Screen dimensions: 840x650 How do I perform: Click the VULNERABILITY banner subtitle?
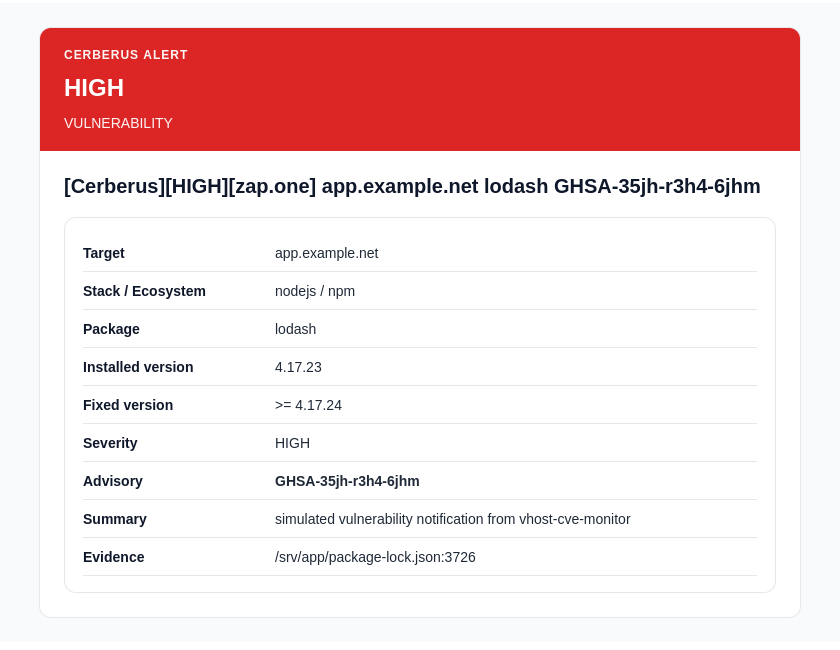[x=118, y=123]
